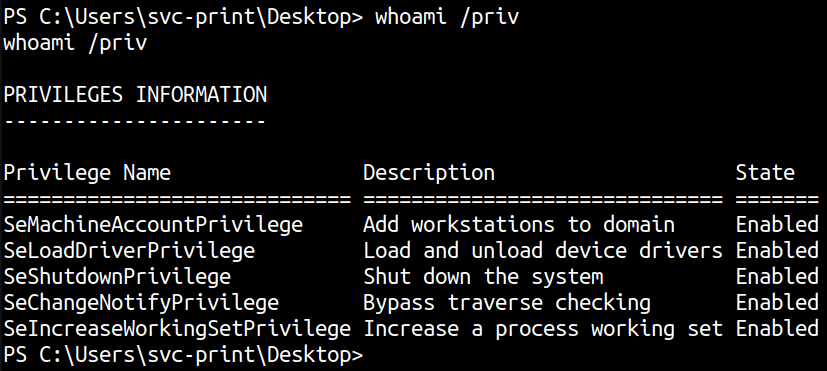827x371 pixels.
Task: Click the SeMachineAccountPrivilege entry
Action: [153, 225]
